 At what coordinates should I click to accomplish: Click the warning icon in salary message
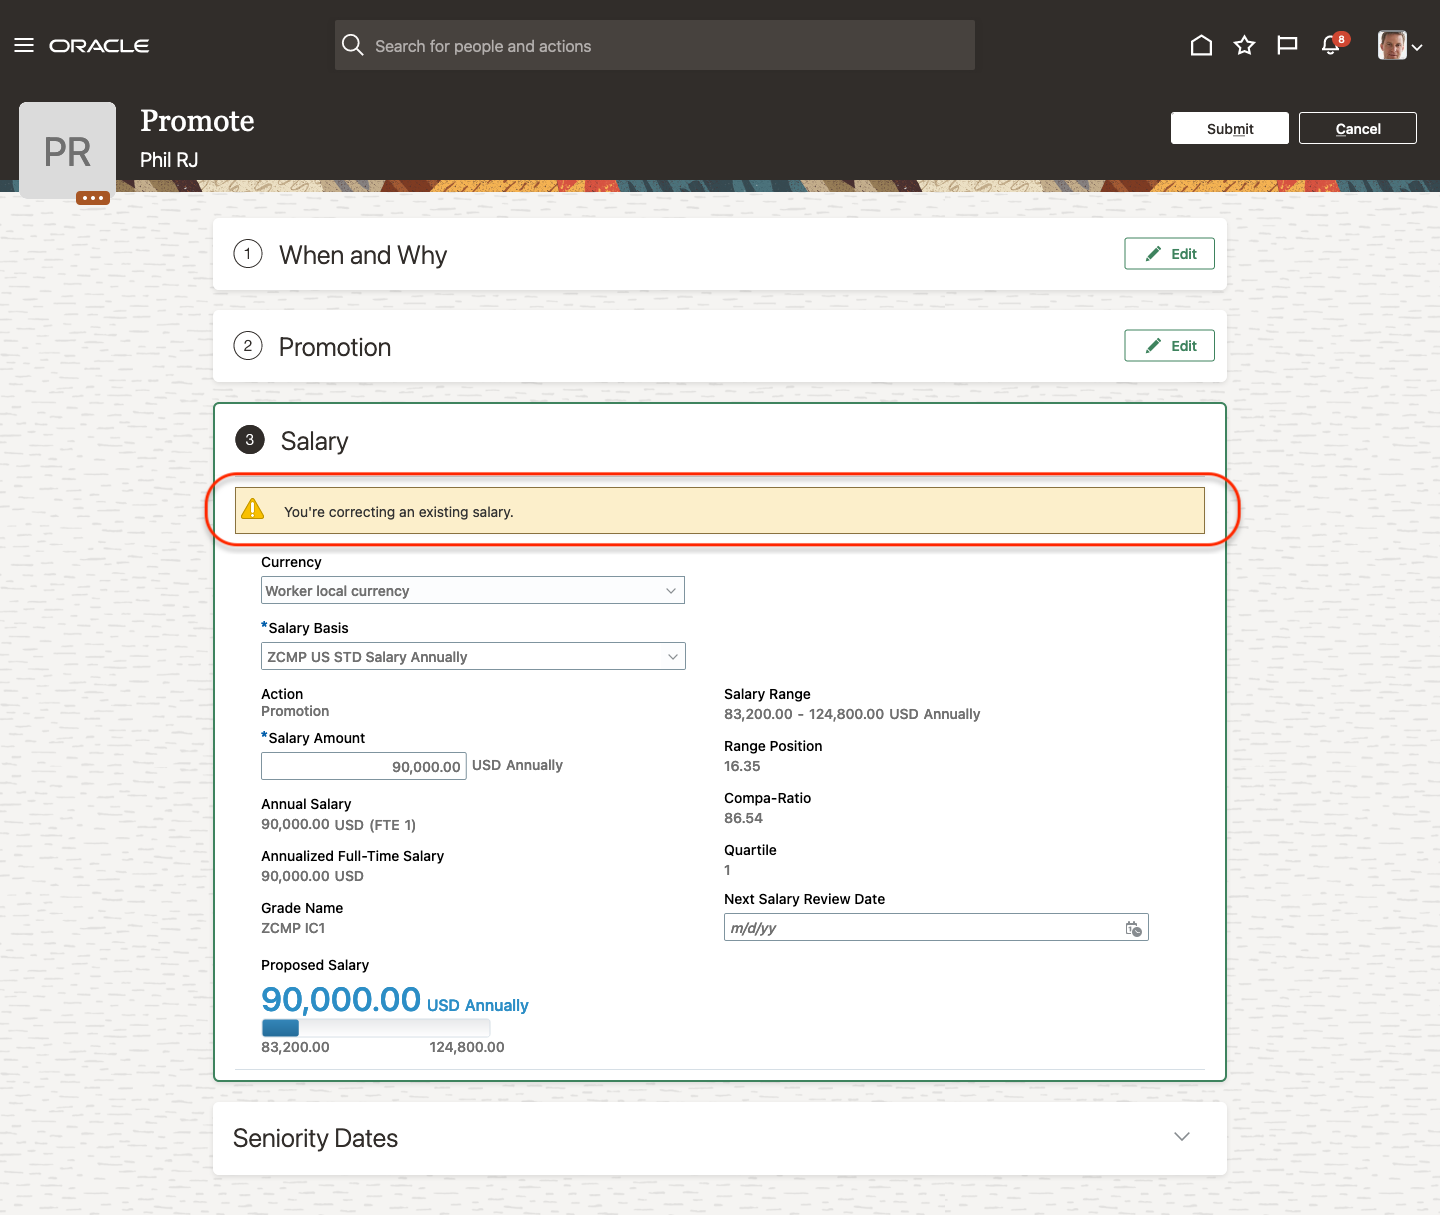253,510
